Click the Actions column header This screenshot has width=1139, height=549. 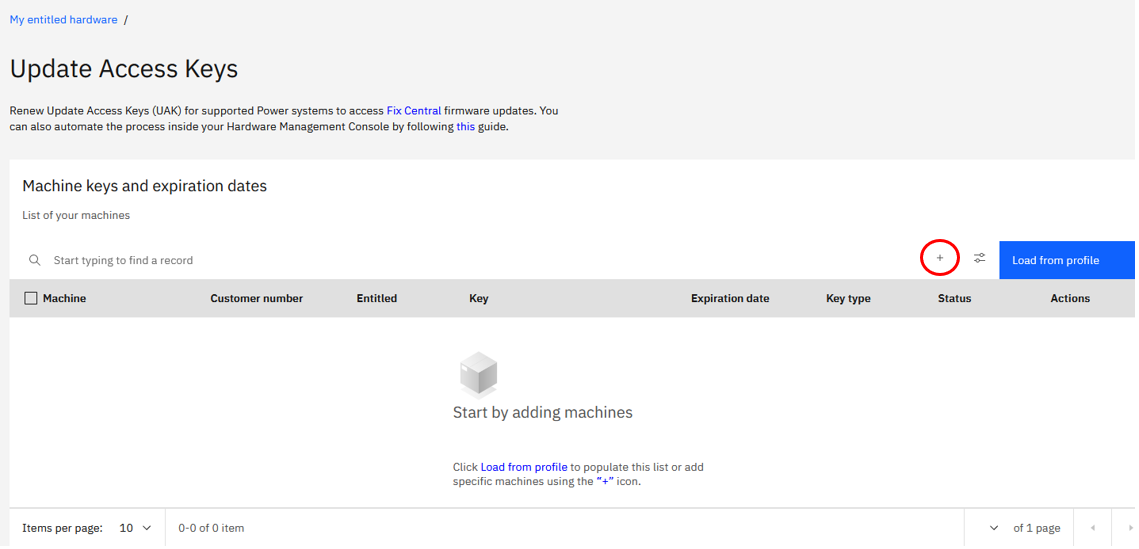(x=1070, y=298)
